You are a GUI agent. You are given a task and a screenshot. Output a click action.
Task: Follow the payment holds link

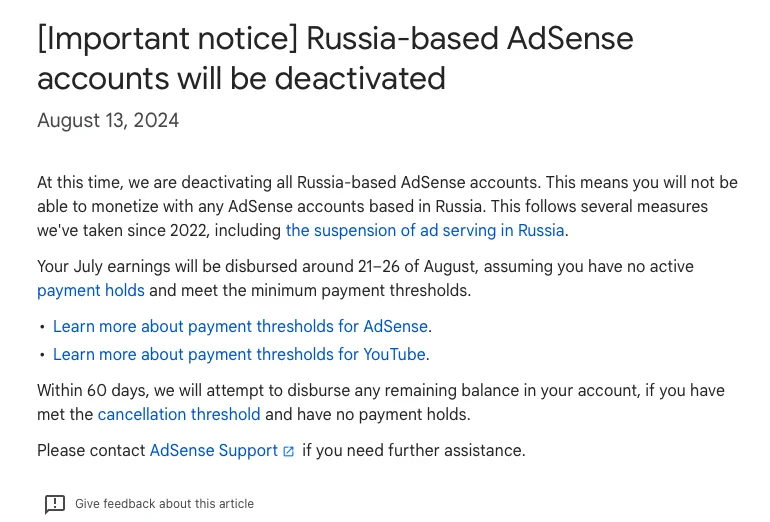coord(91,290)
